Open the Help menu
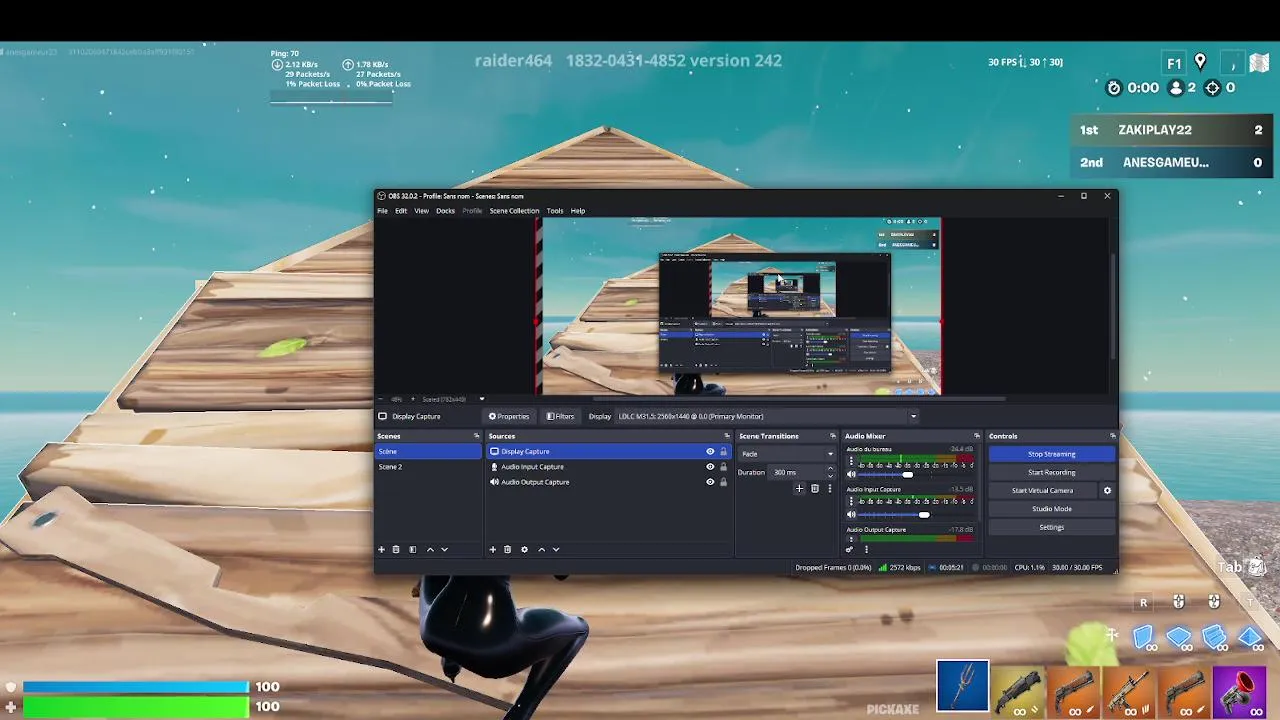The width and height of the screenshot is (1280, 720). (x=578, y=211)
